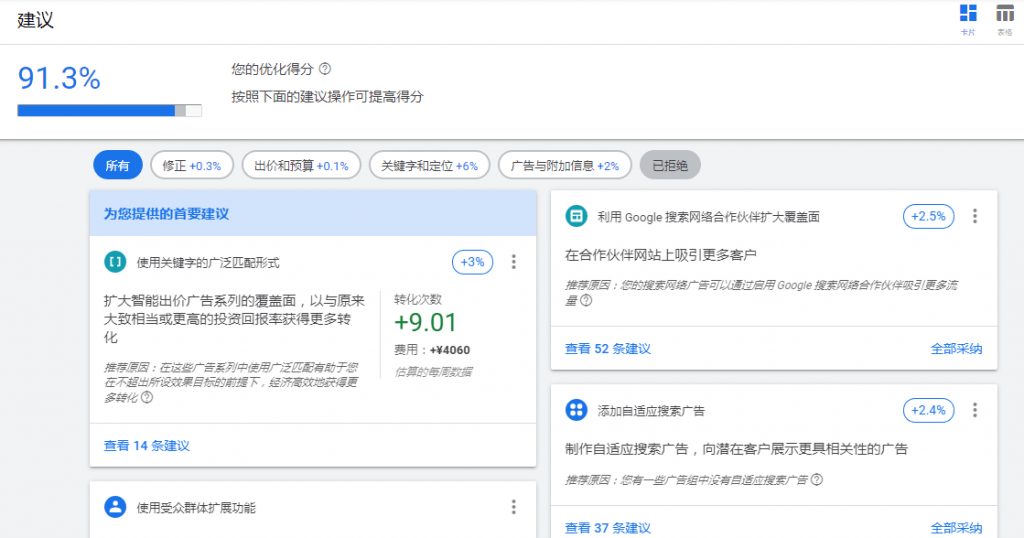
Task: Click 在合作伙伴网站上吸引更多客户 description
Action: [x=661, y=255]
